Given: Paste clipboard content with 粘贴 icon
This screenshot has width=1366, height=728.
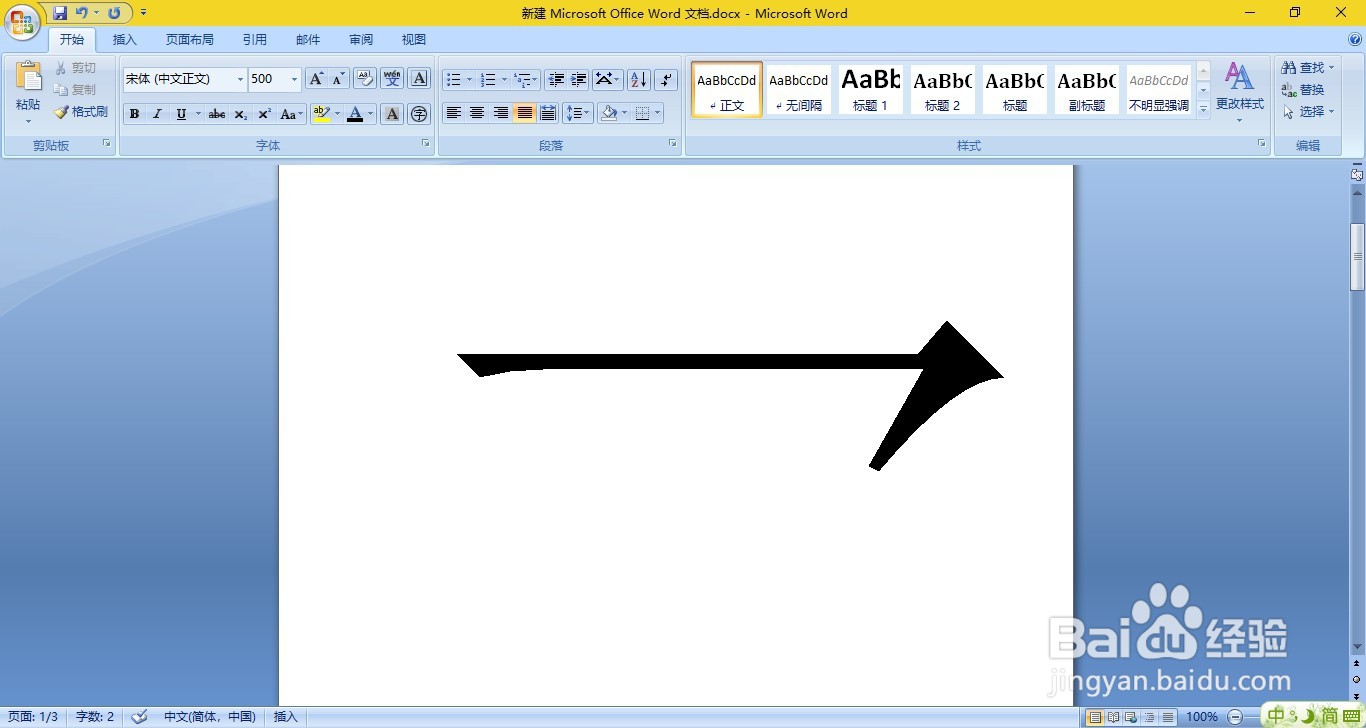Looking at the screenshot, I should 28,78.
